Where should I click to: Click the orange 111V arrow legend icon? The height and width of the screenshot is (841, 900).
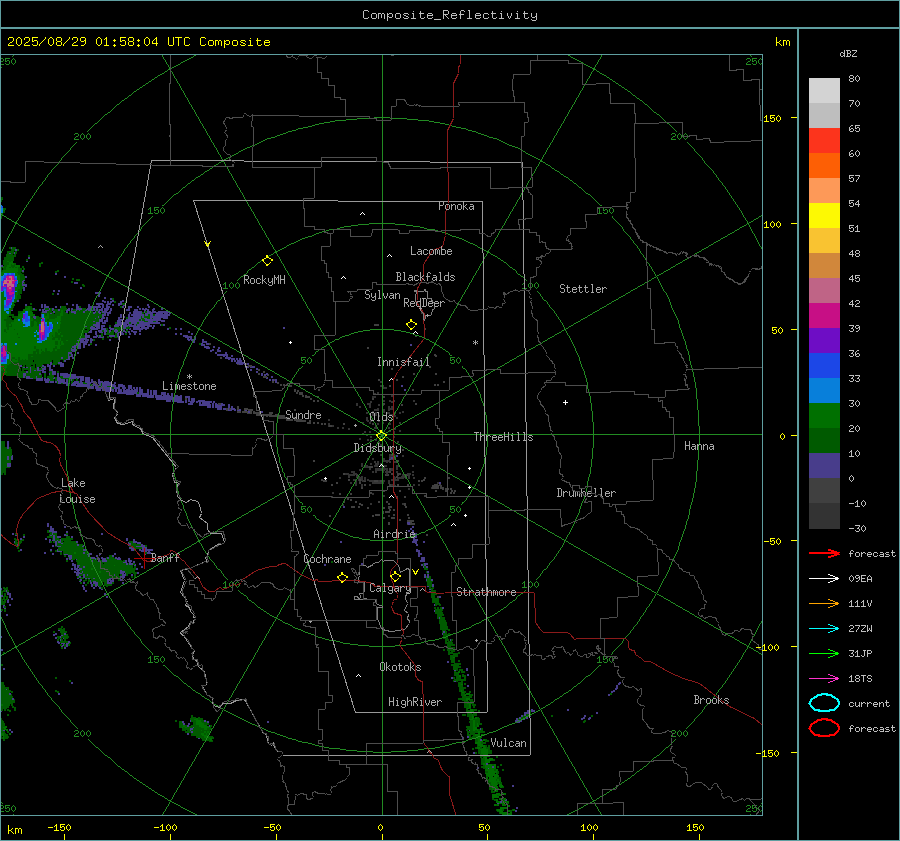click(824, 603)
